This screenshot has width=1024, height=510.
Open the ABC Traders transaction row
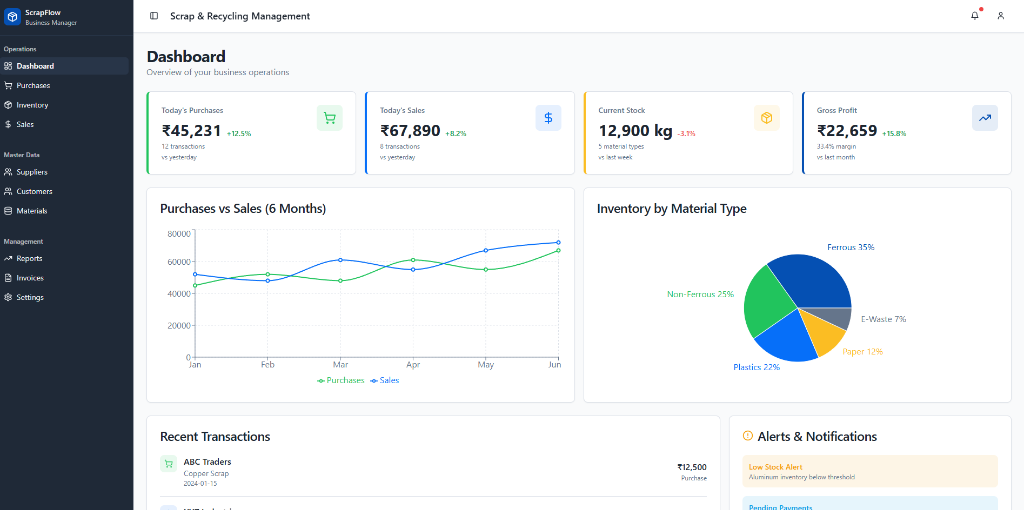433,472
